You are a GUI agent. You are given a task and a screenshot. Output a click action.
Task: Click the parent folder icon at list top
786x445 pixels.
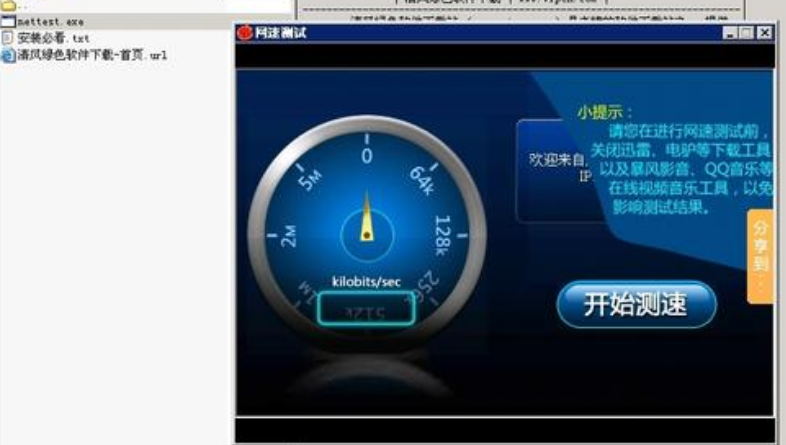(8, 5)
